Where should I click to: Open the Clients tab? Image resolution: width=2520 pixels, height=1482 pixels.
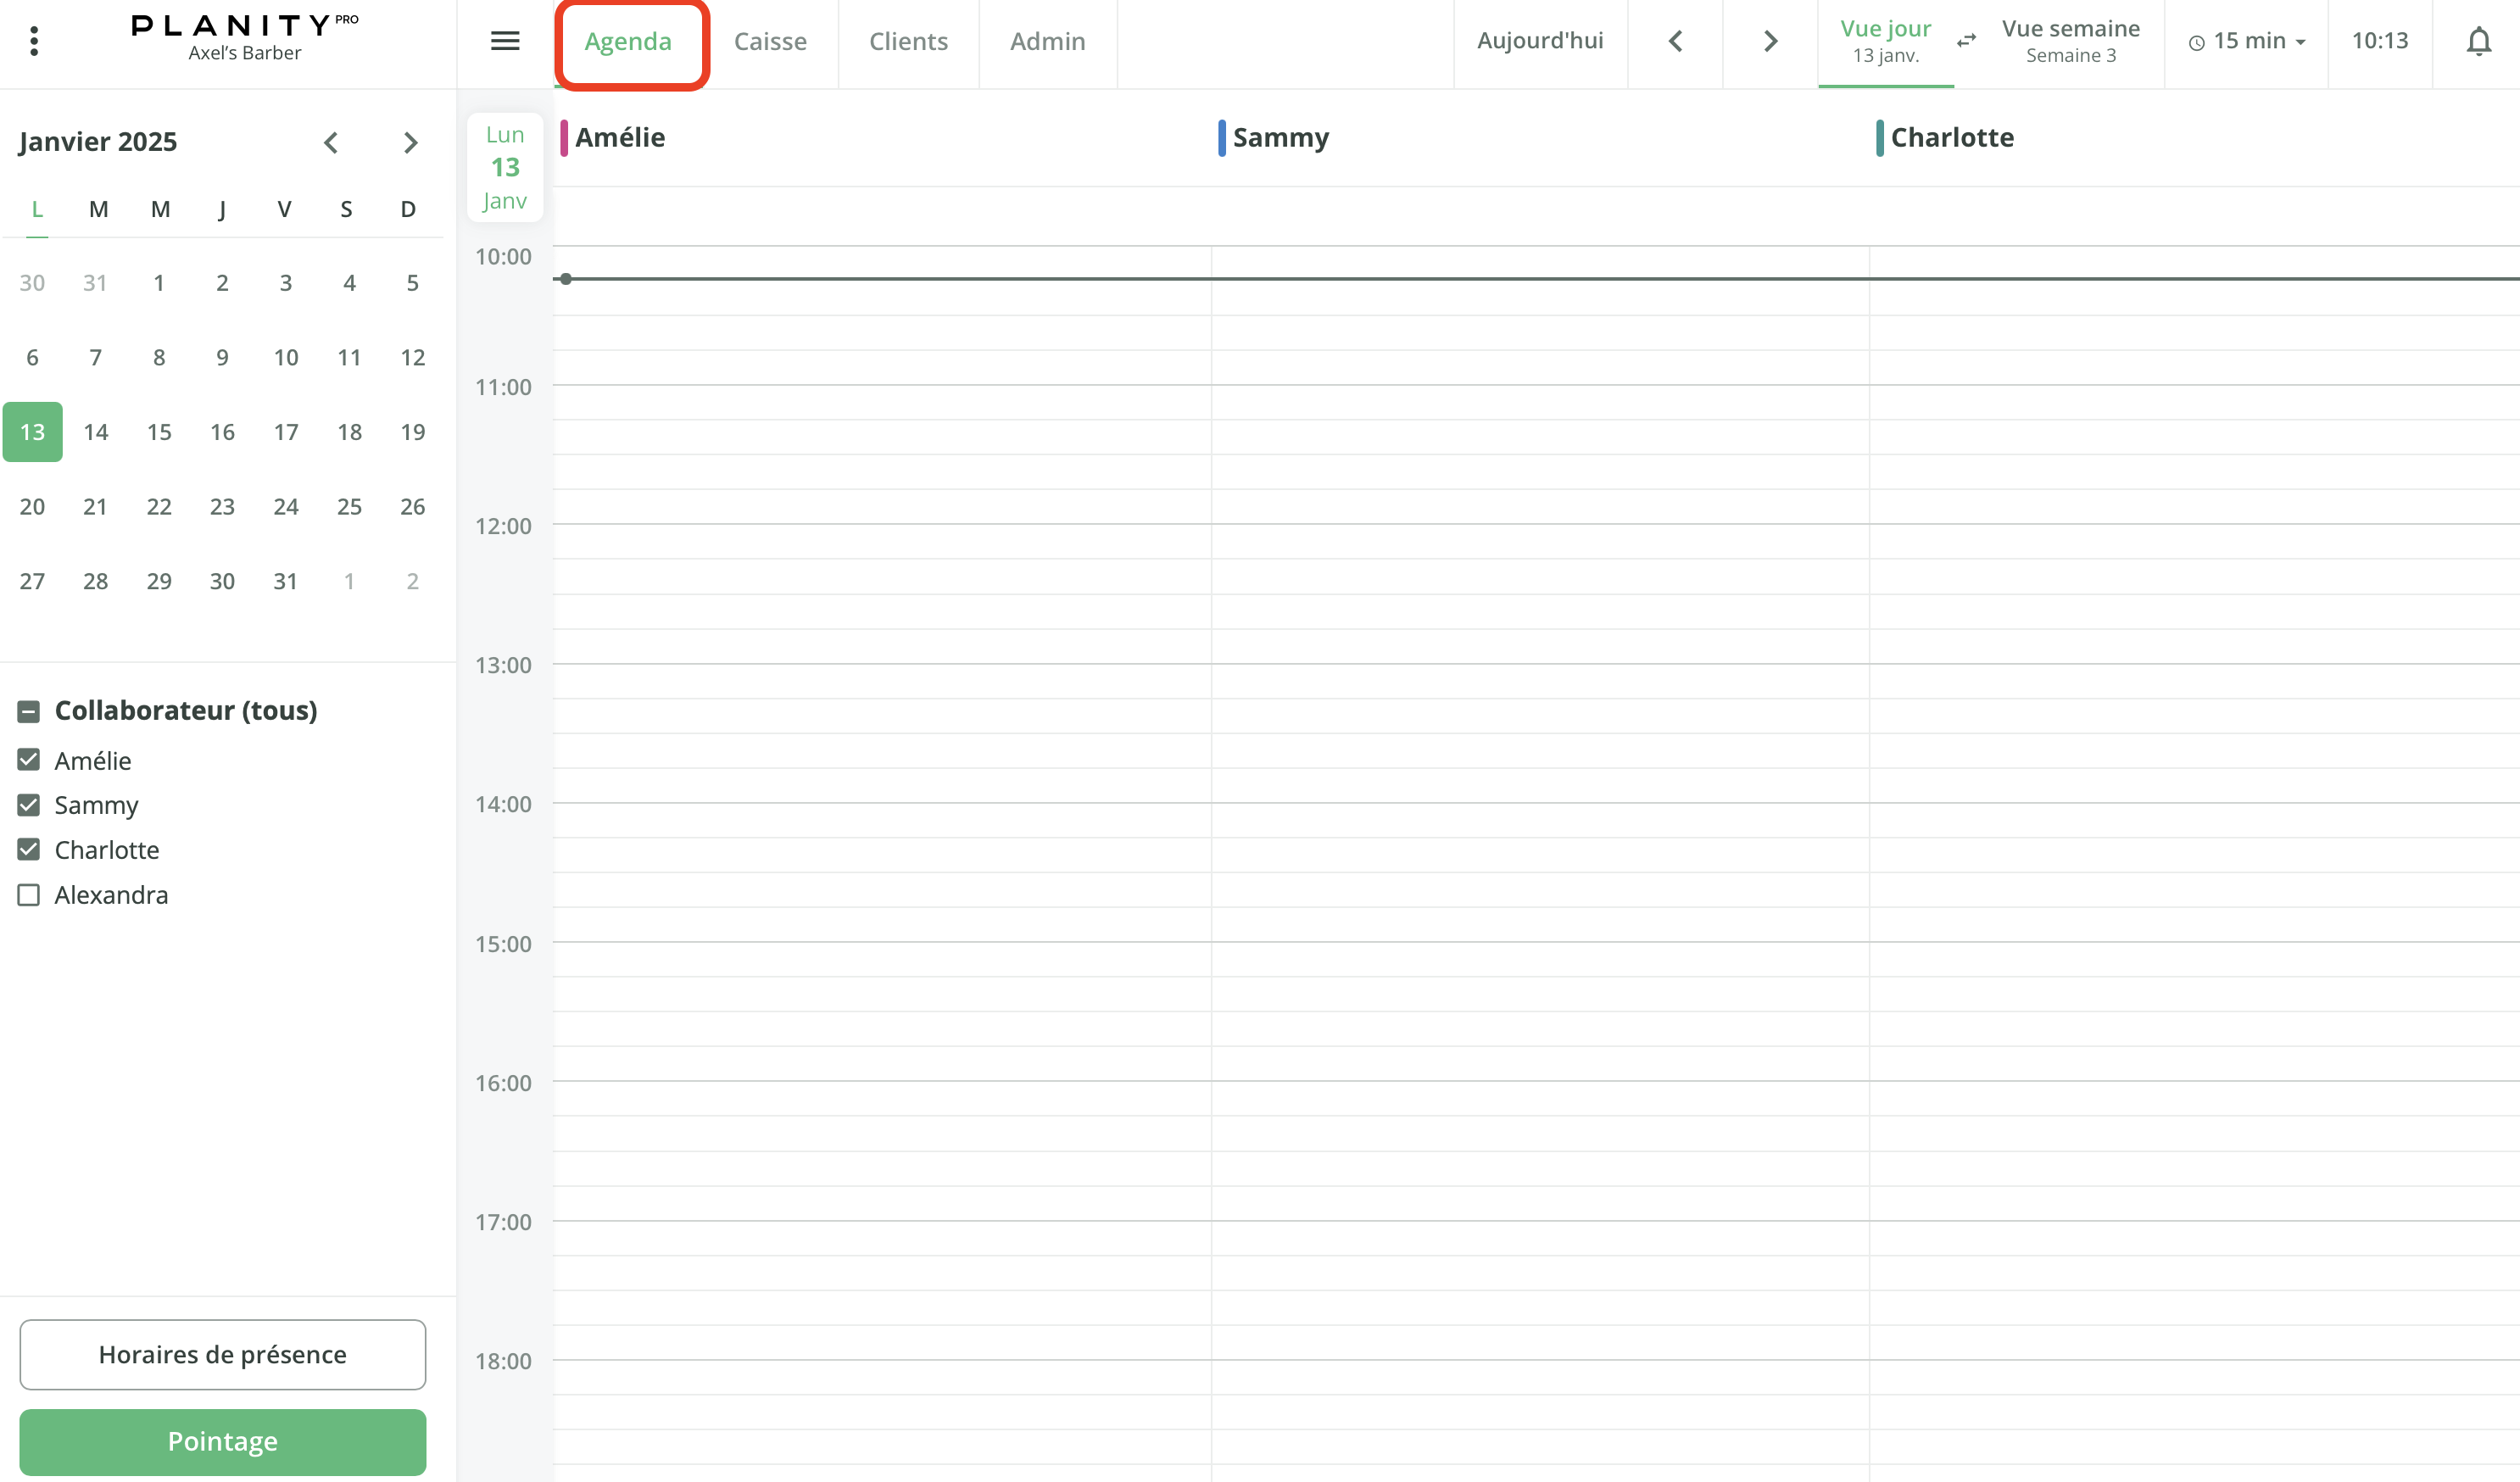point(908,41)
